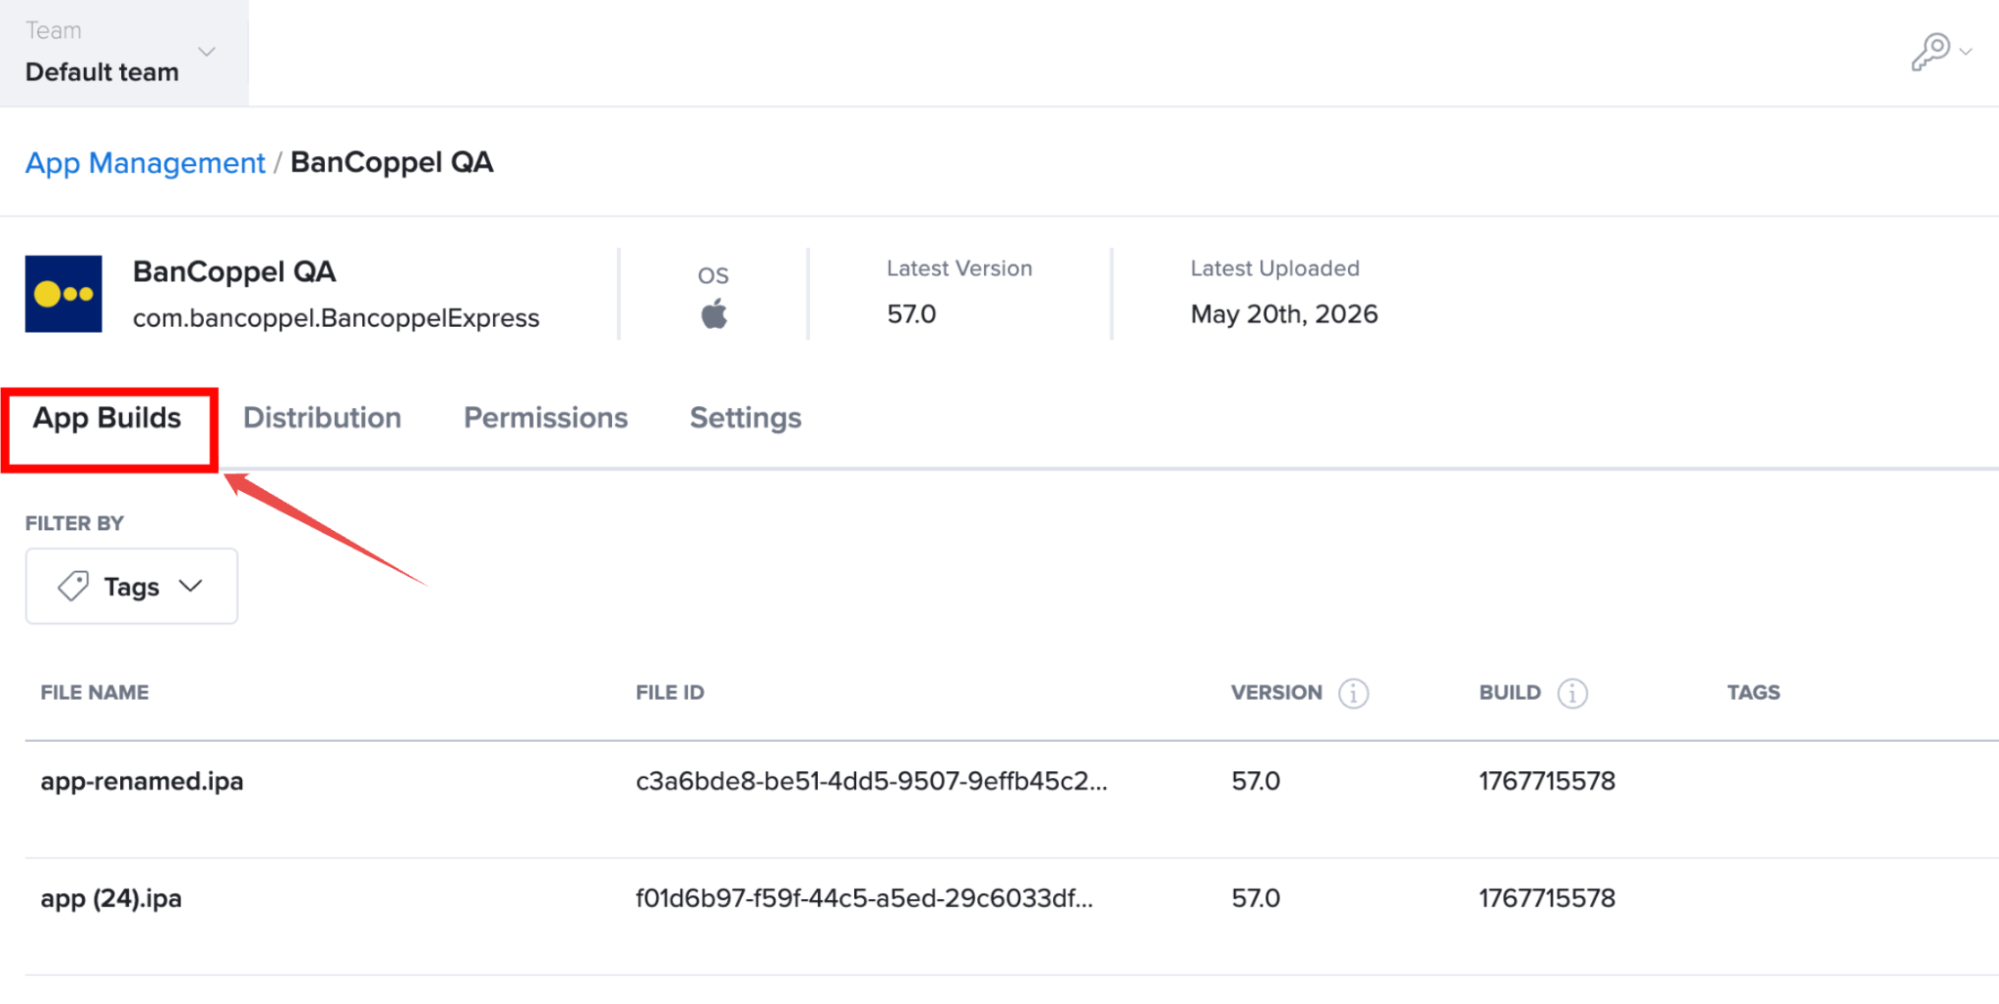Click the Latest Uploaded date May 20th, 2026
This screenshot has height=1004, width=1999.
(1284, 314)
